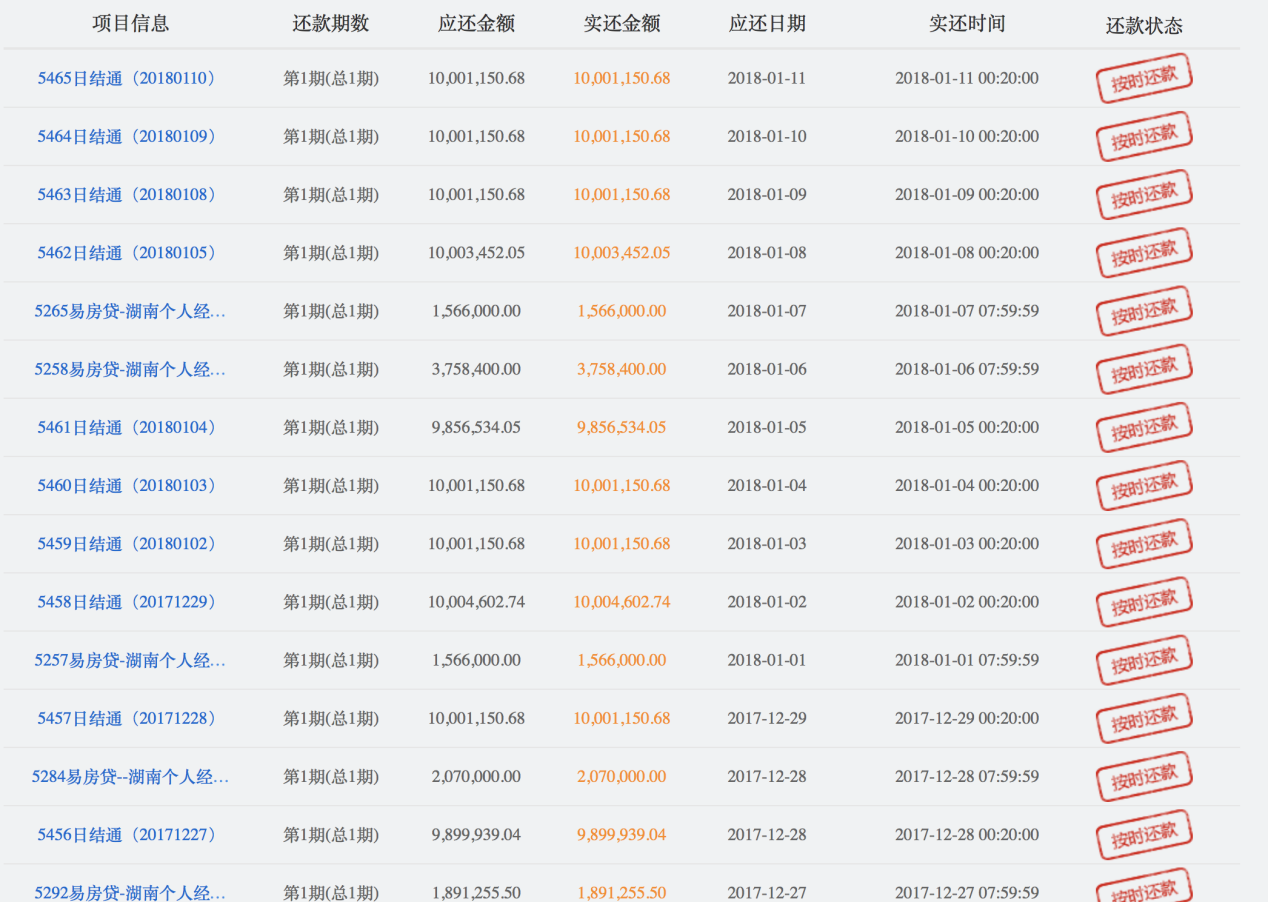
Task: Click the 实还金额 column header
Action: point(621,23)
